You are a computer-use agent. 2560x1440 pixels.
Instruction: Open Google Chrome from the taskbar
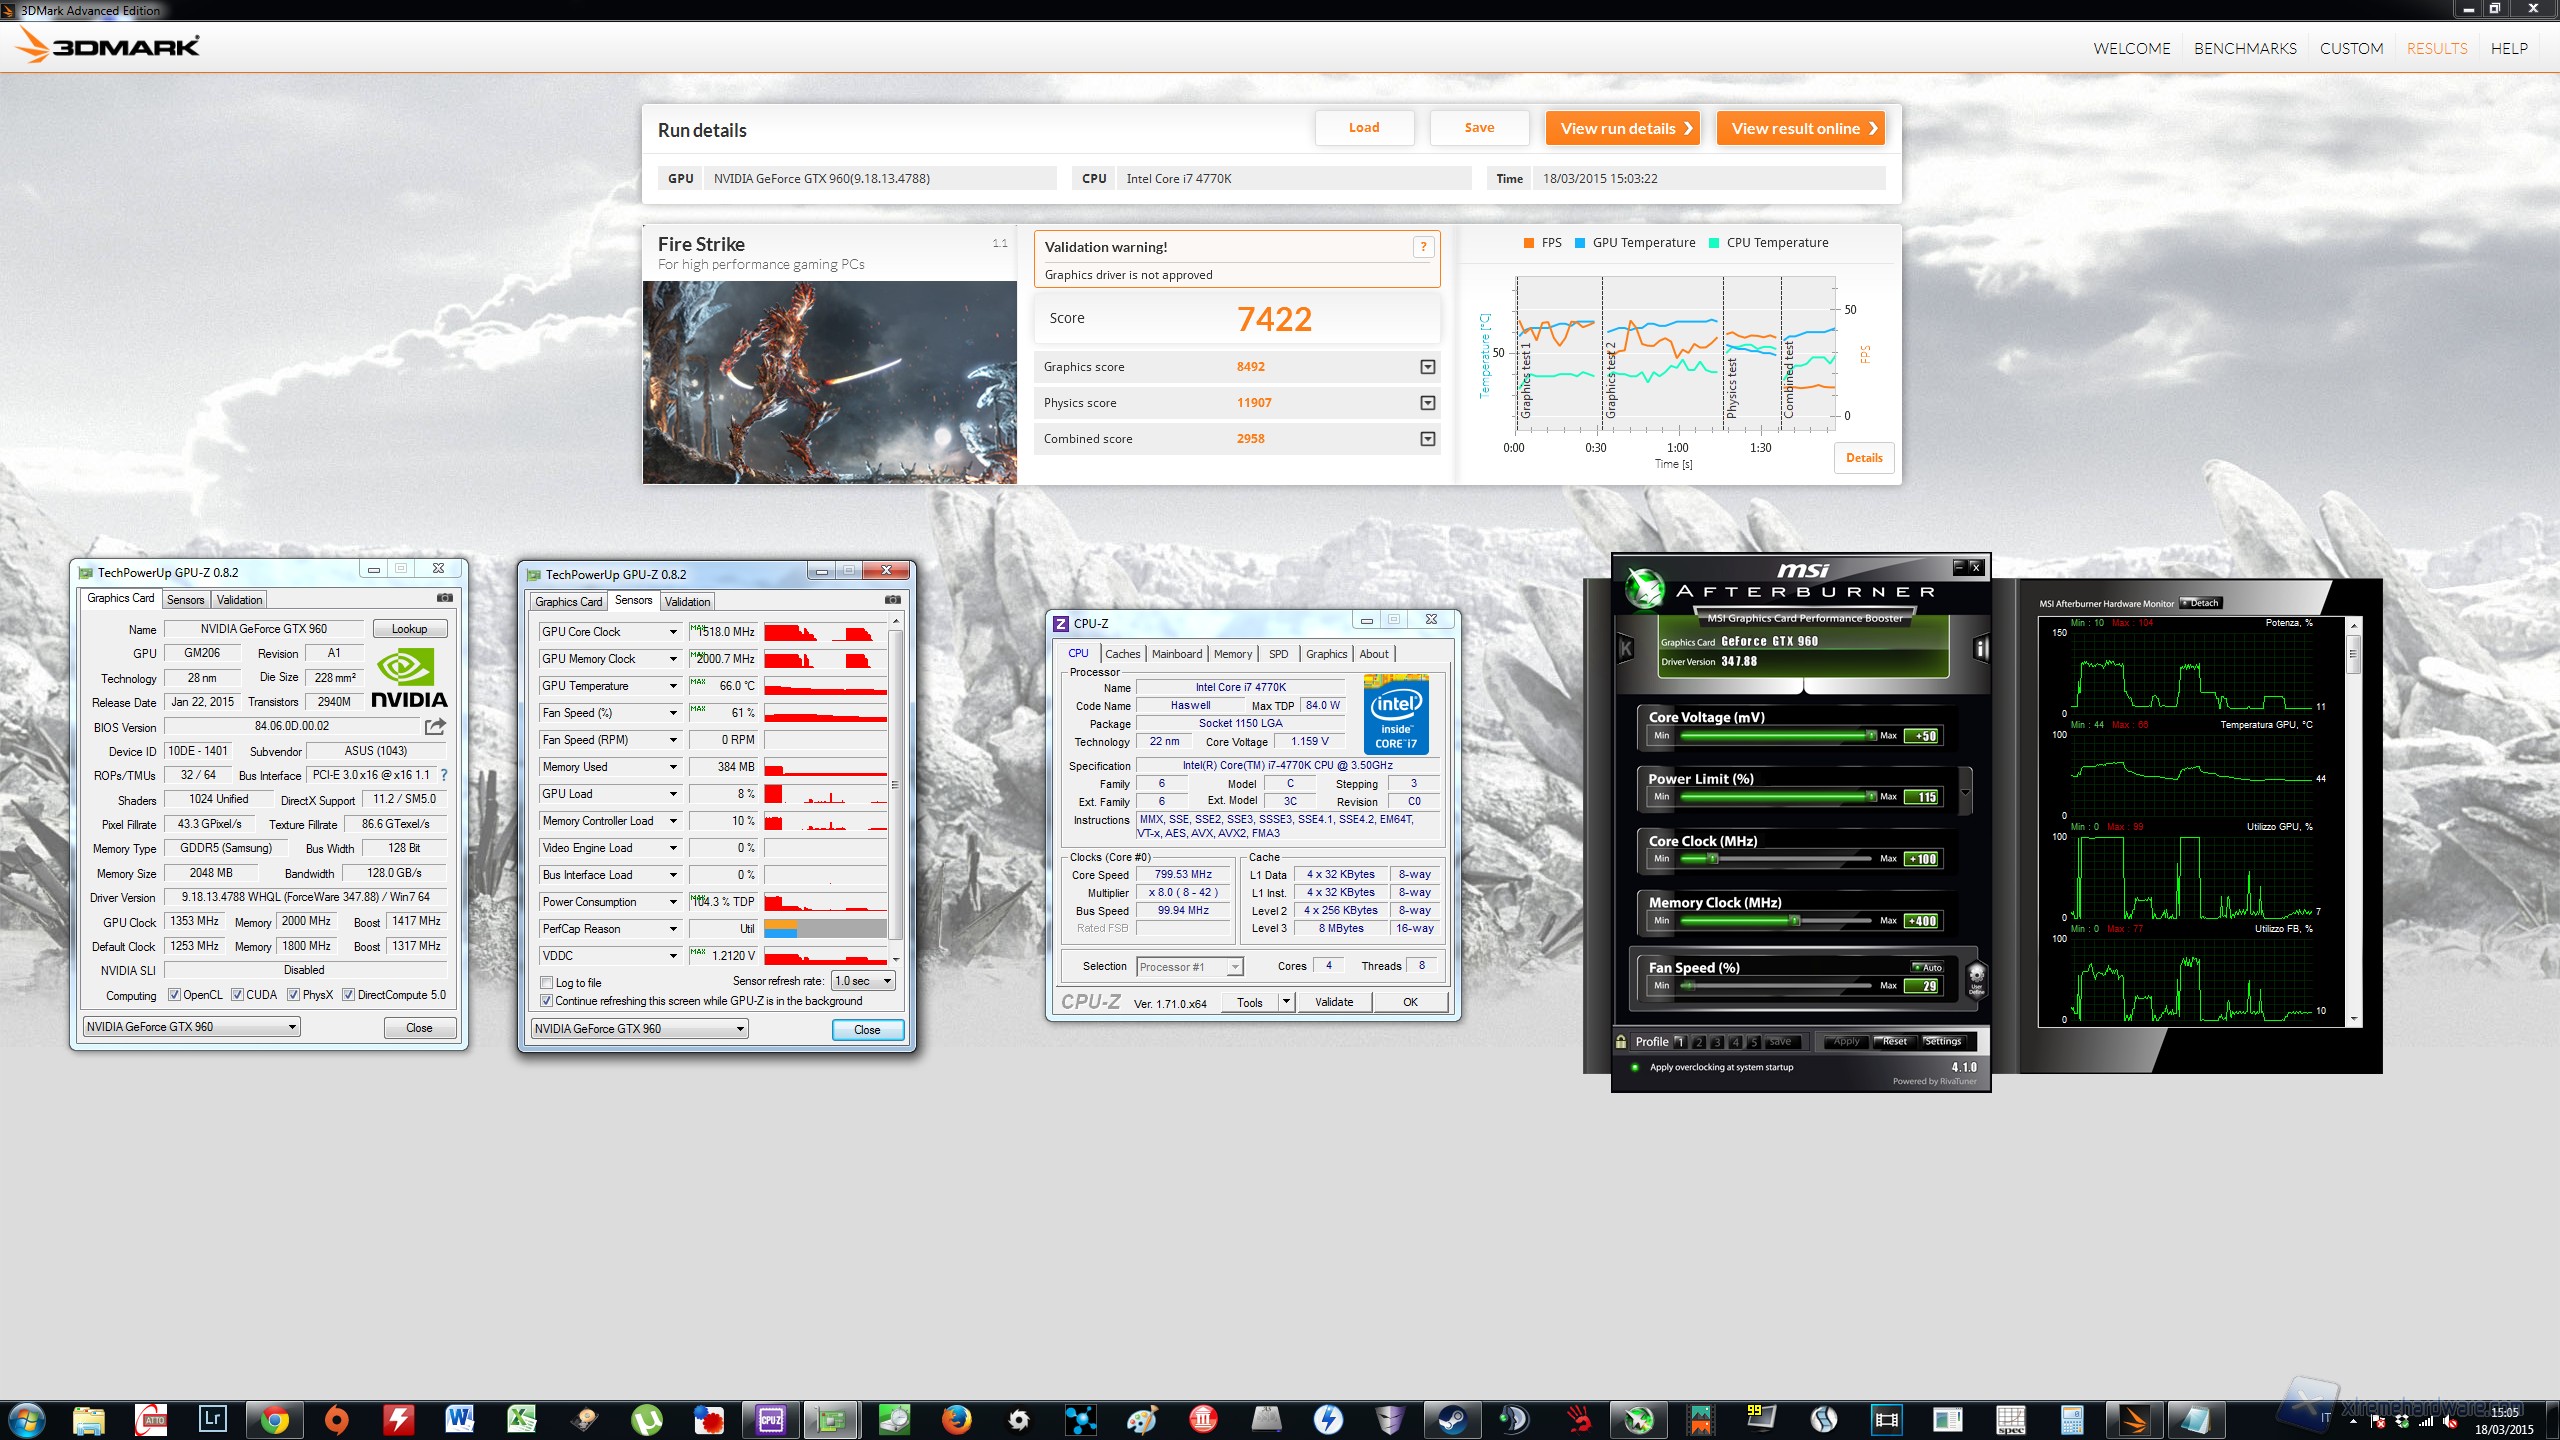[x=274, y=1419]
